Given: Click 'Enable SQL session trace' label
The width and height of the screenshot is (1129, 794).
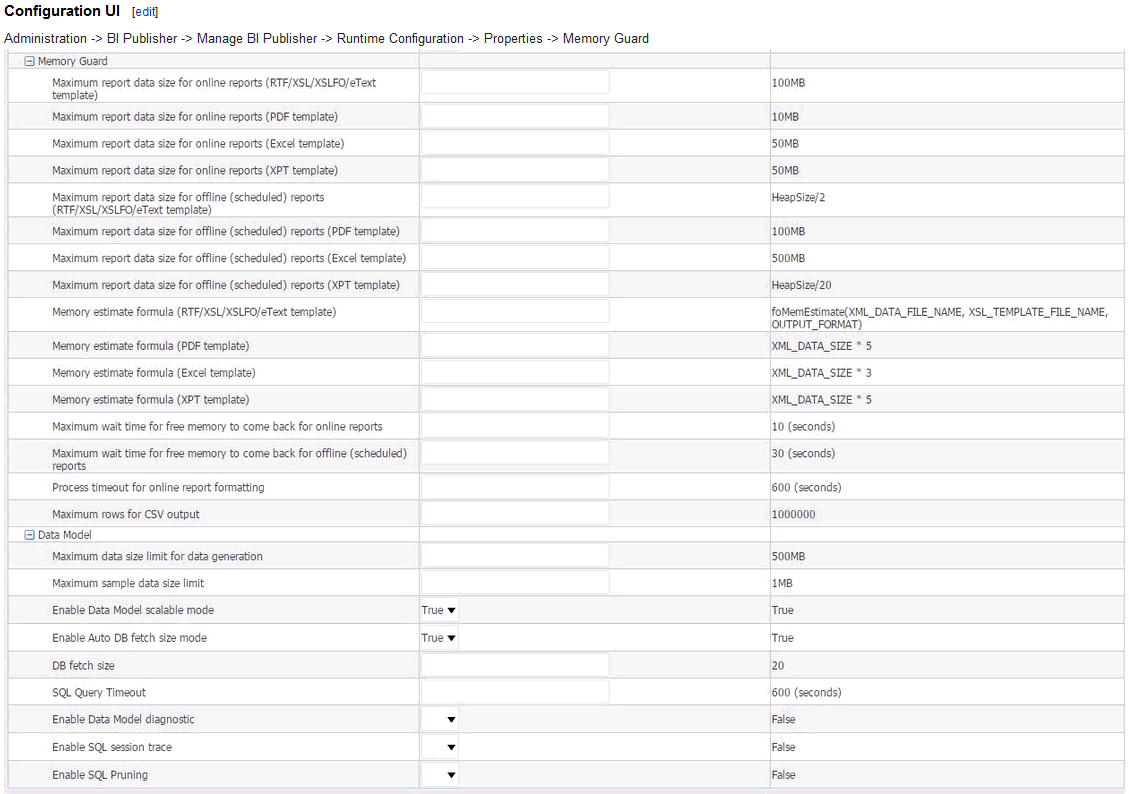Looking at the screenshot, I should 112,747.
